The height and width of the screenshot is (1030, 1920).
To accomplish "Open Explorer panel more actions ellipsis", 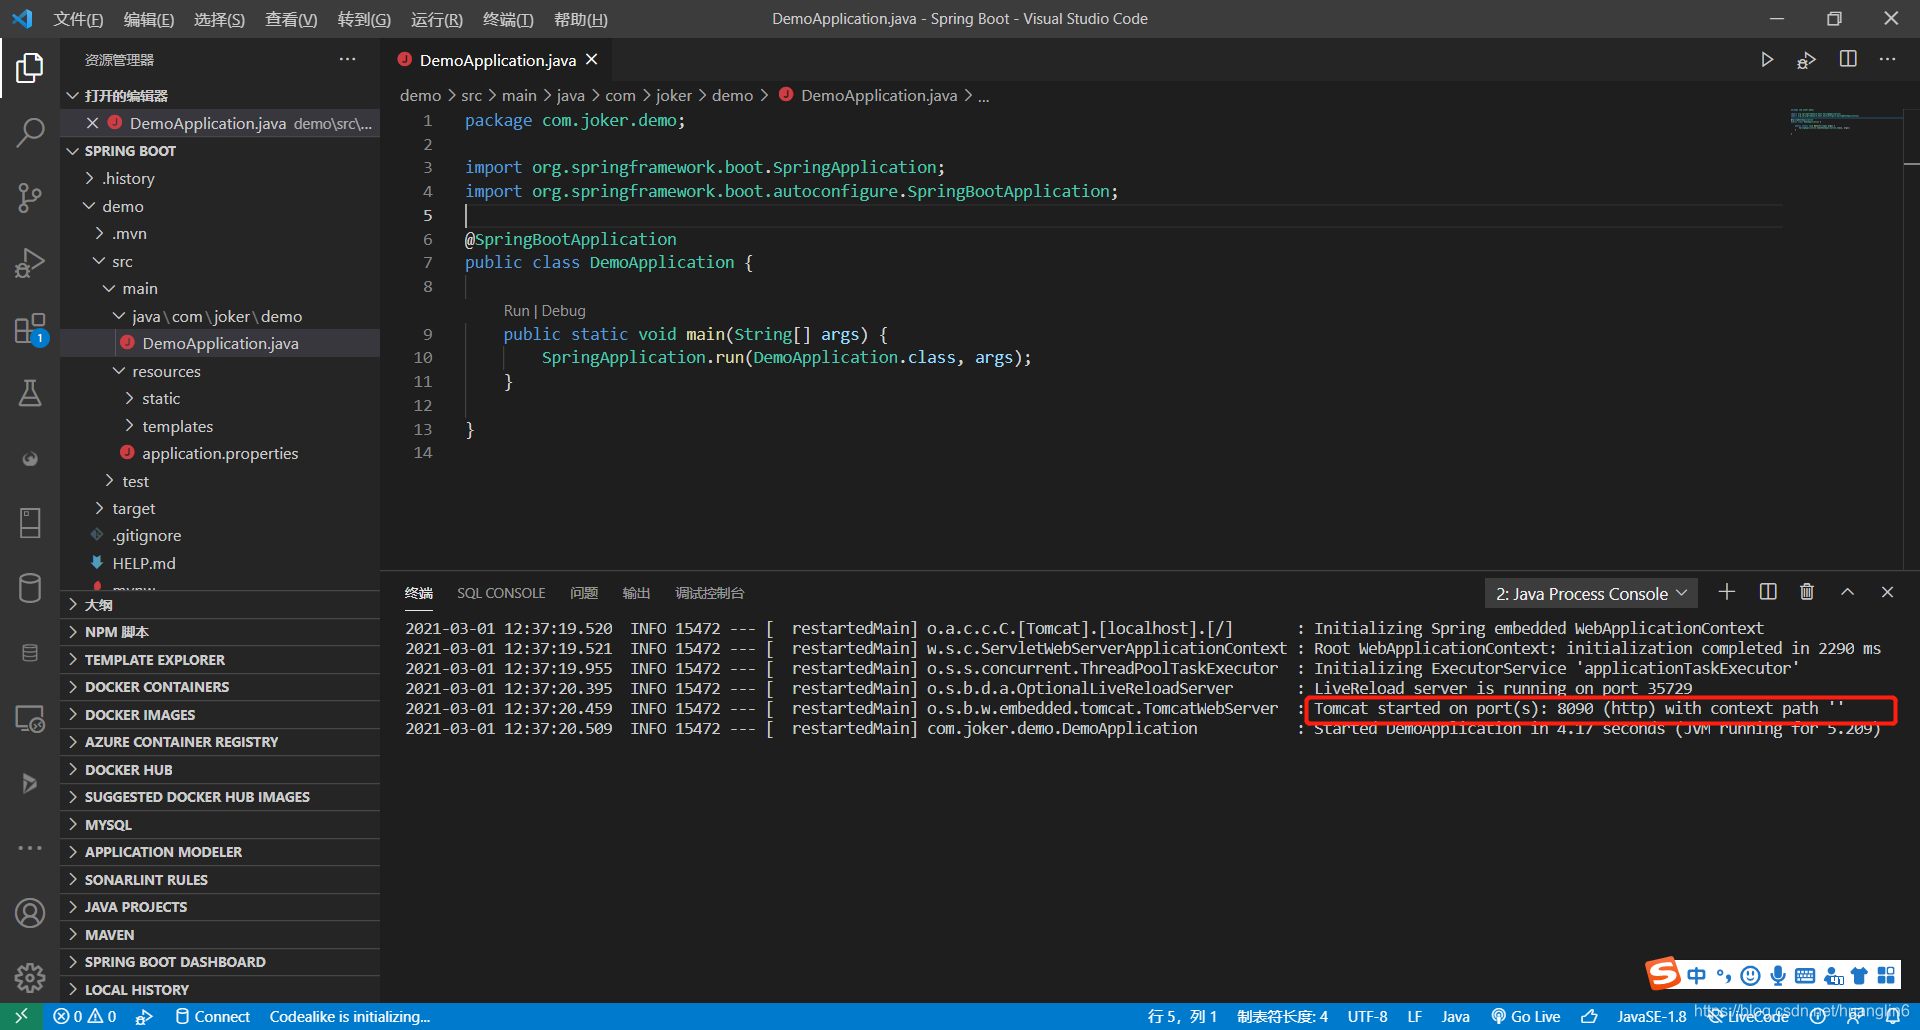I will pos(347,60).
